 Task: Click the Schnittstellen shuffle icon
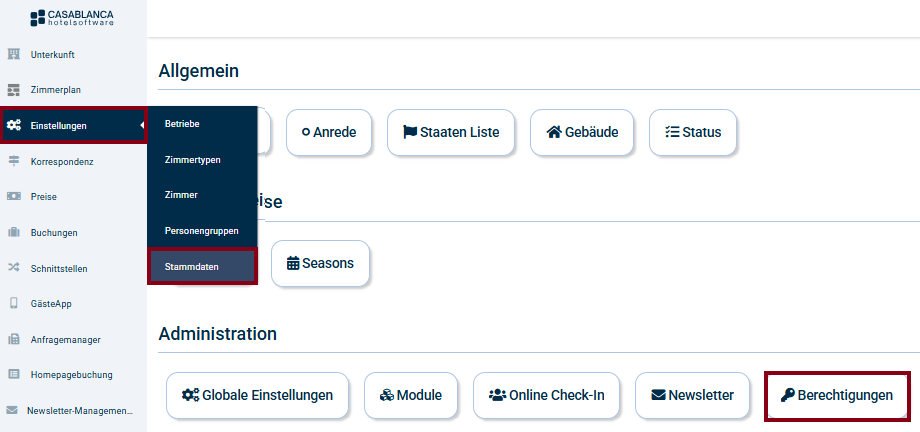(14, 268)
